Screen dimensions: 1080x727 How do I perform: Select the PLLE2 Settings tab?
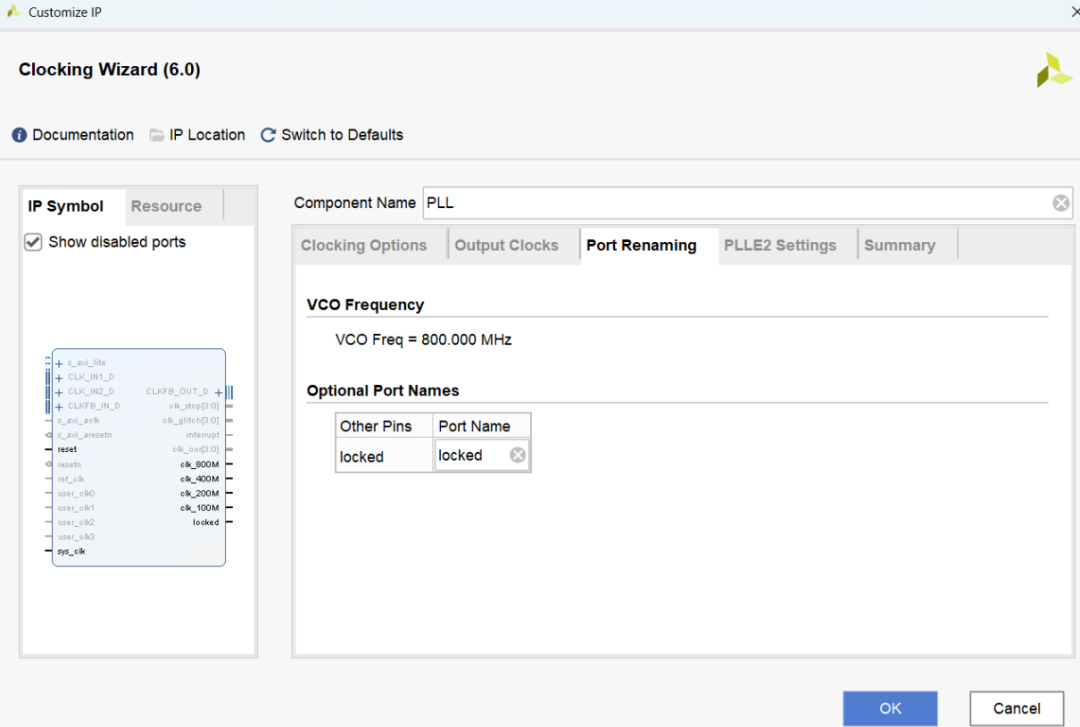tap(780, 245)
